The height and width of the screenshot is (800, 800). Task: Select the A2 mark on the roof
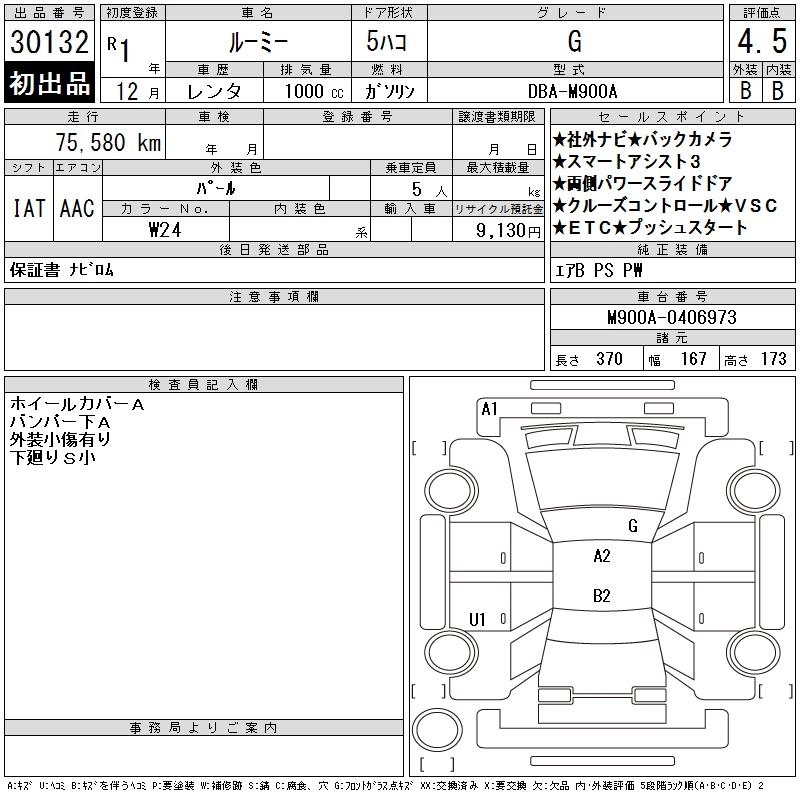(602, 556)
